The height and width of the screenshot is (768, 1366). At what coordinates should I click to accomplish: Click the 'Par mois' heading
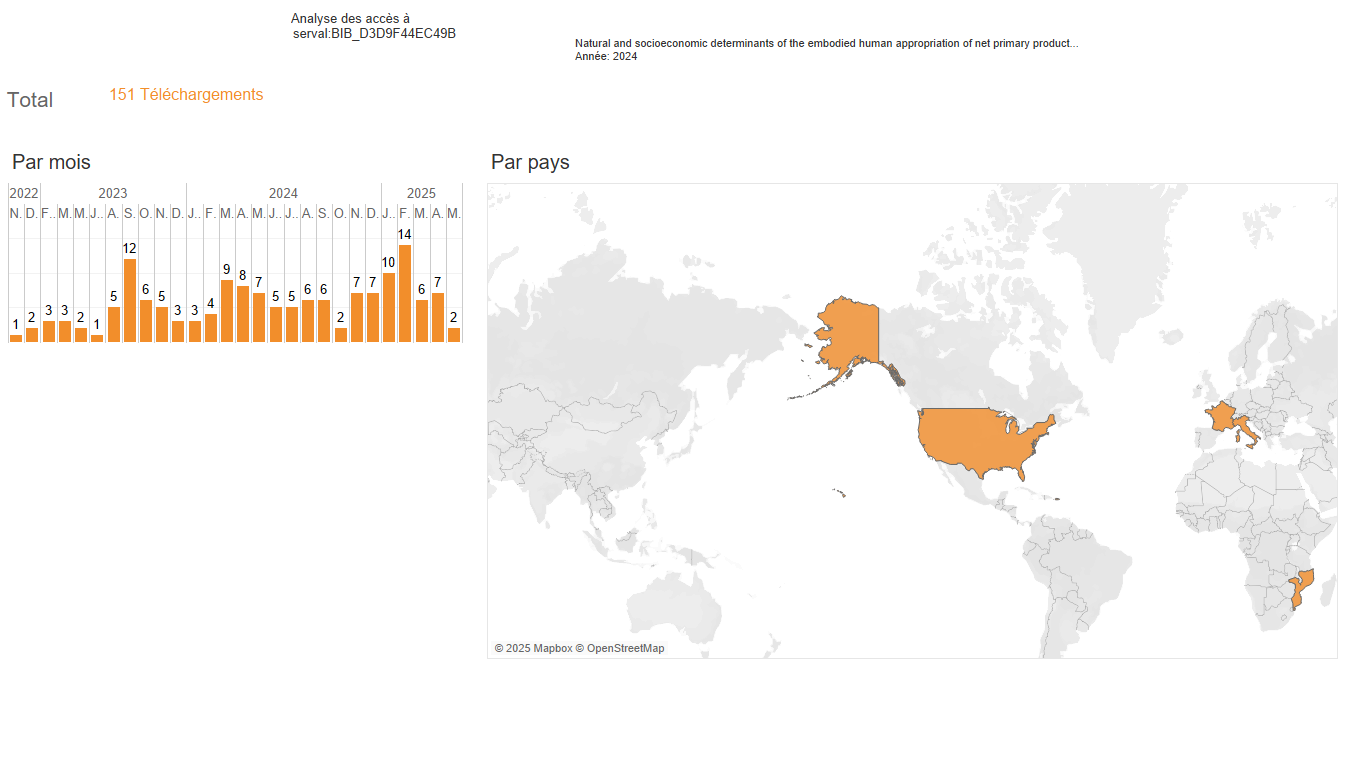(51, 162)
